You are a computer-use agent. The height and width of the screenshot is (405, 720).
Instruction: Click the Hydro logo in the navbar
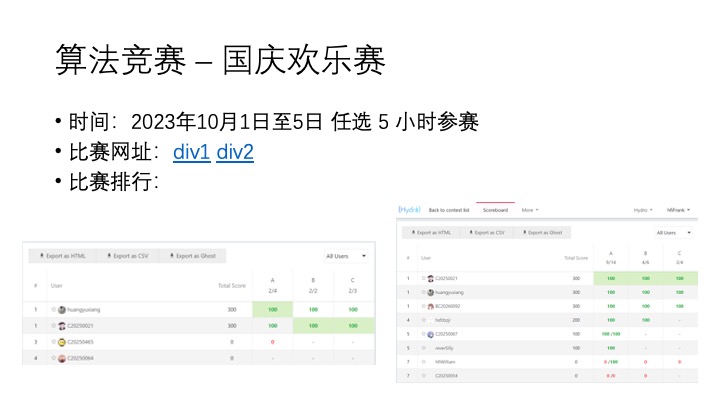410,210
